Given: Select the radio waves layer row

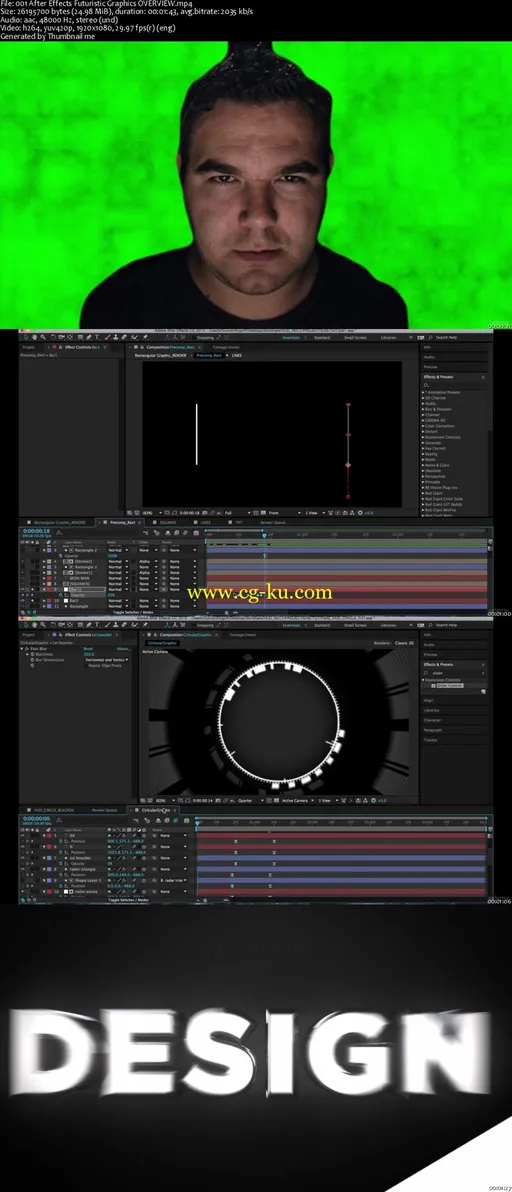Looking at the screenshot, I should click(106, 892).
